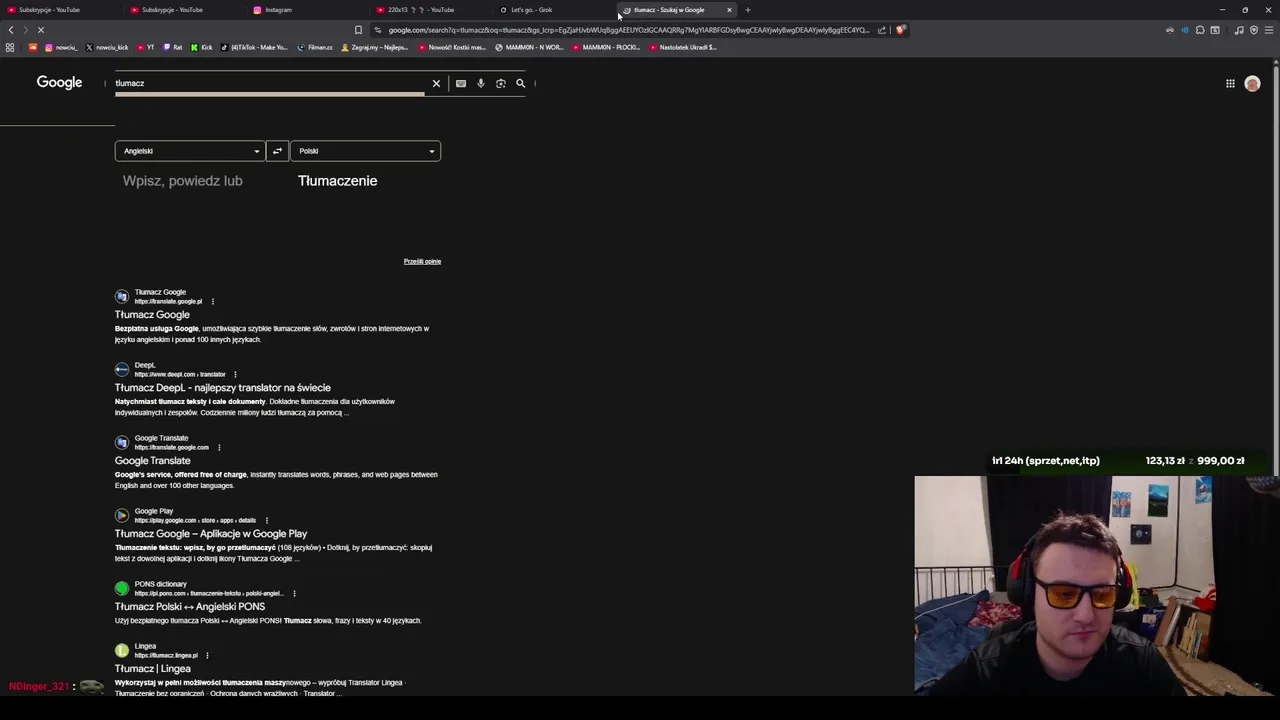Click the magnifier search button
Screen dimensions: 1280x720
[x=521, y=83]
